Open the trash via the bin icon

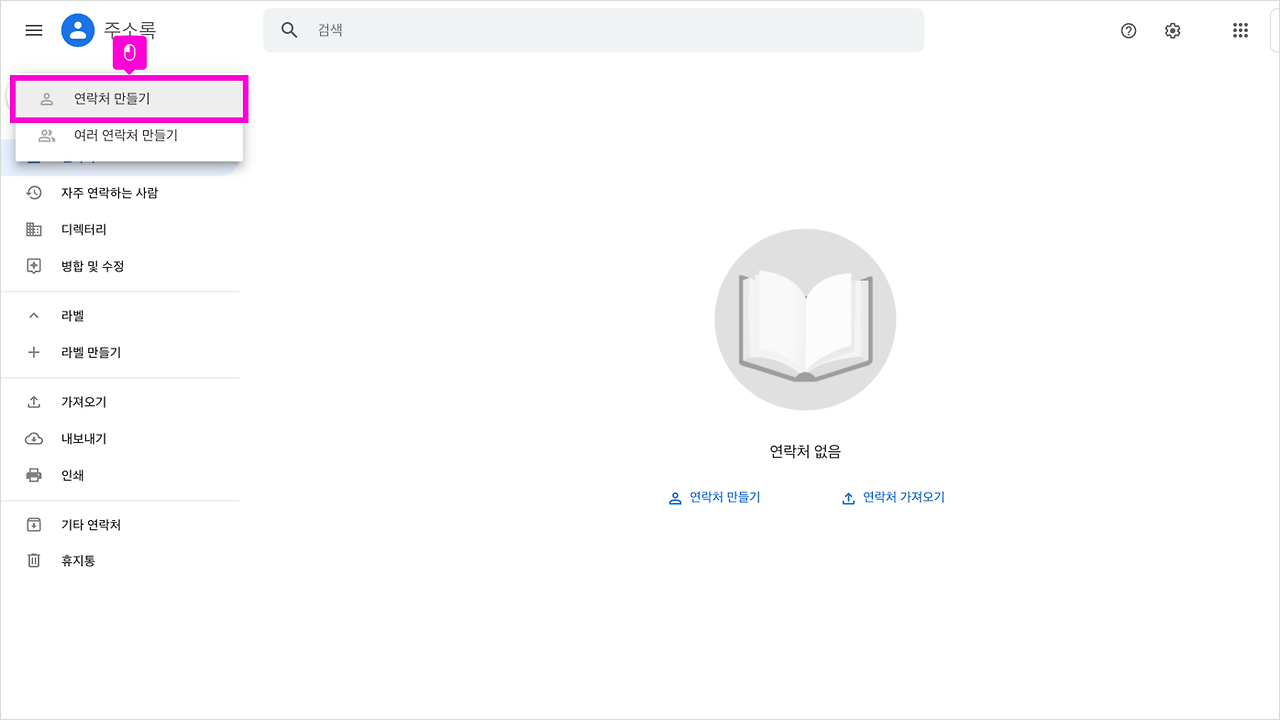point(33,560)
